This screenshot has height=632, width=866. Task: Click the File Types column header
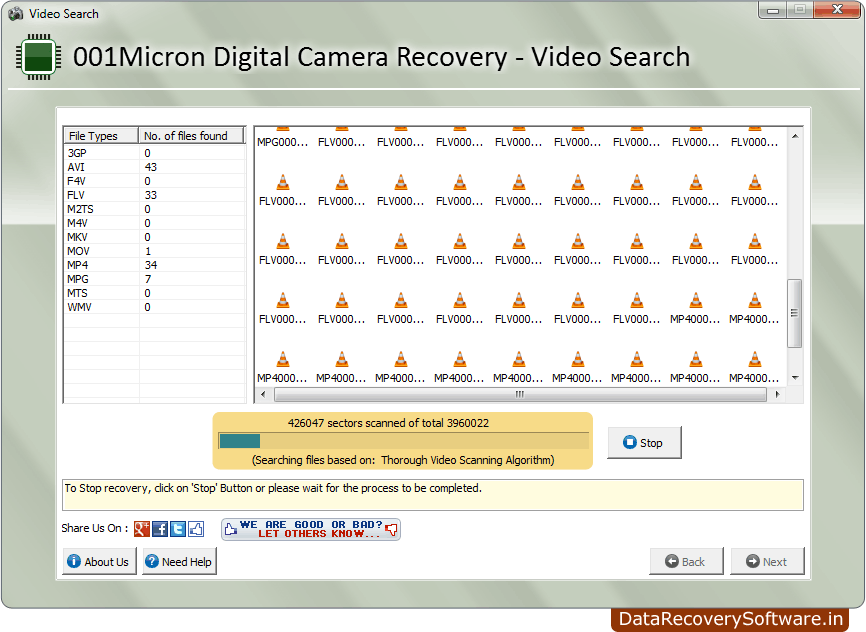pos(101,135)
